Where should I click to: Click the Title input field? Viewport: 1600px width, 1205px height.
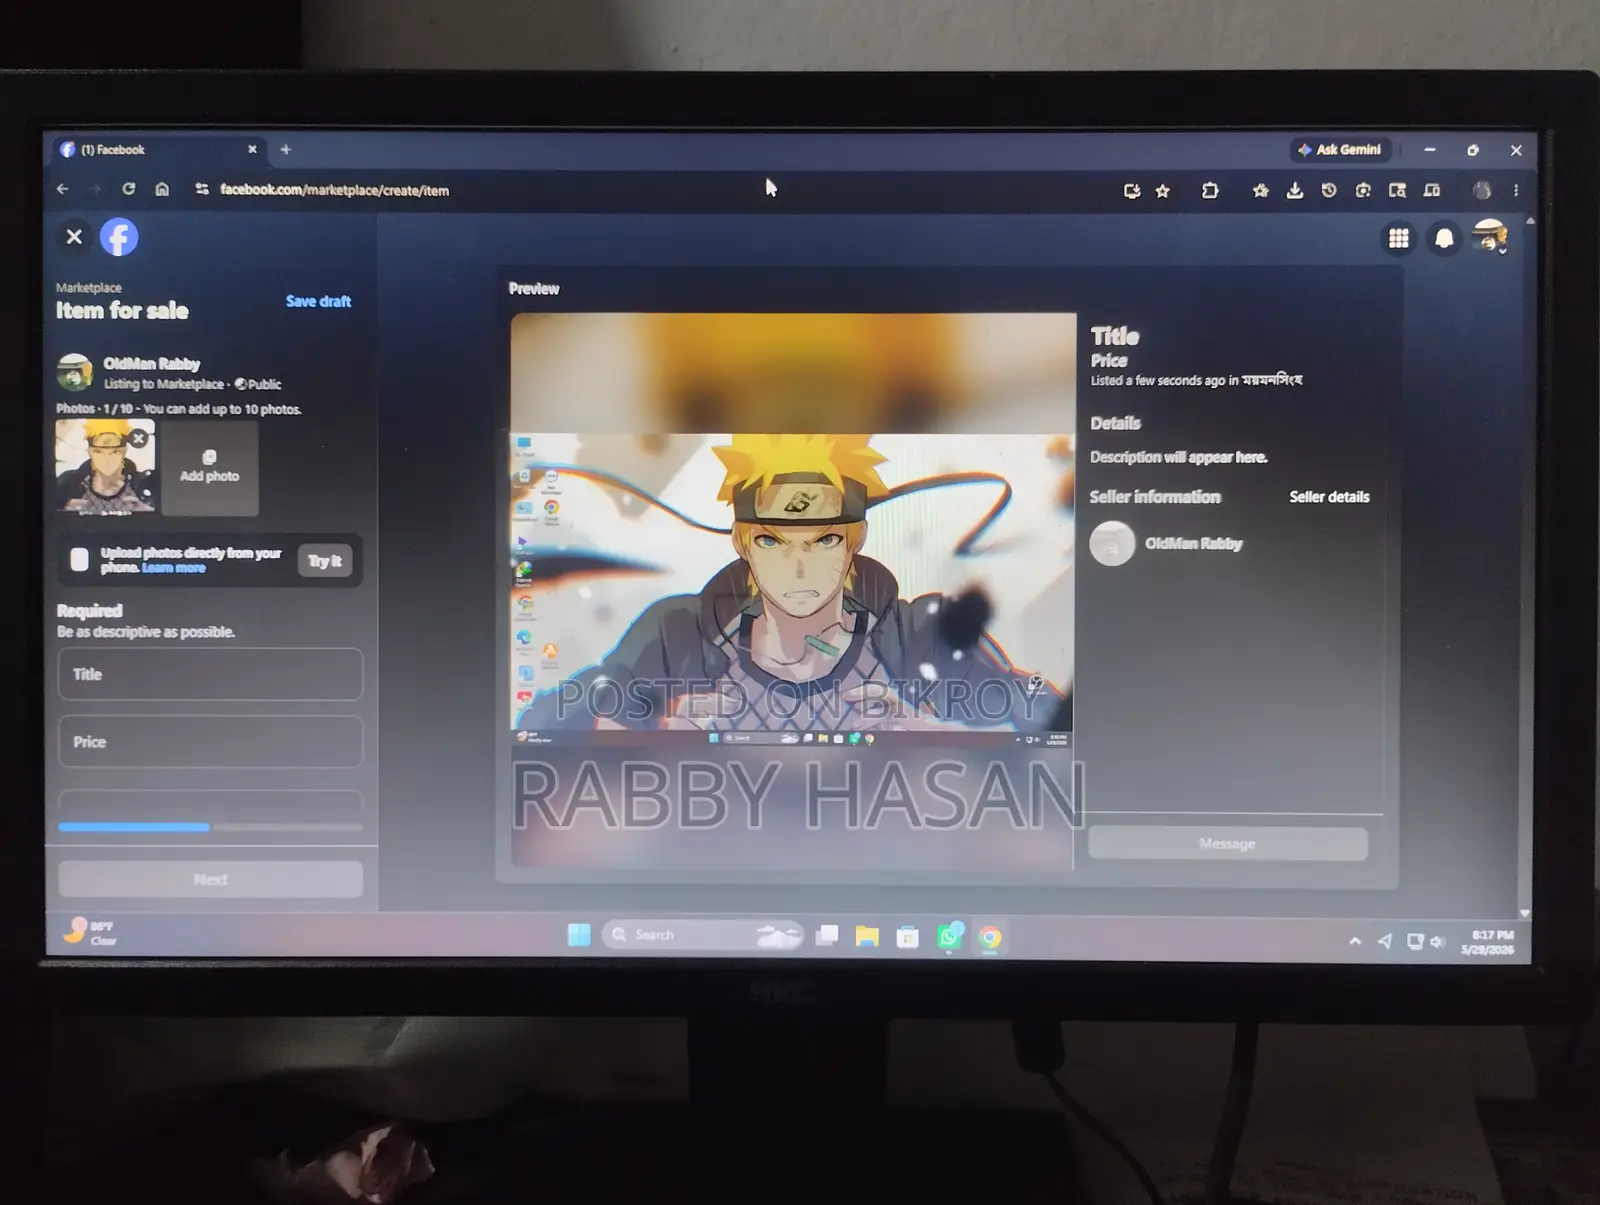point(210,674)
